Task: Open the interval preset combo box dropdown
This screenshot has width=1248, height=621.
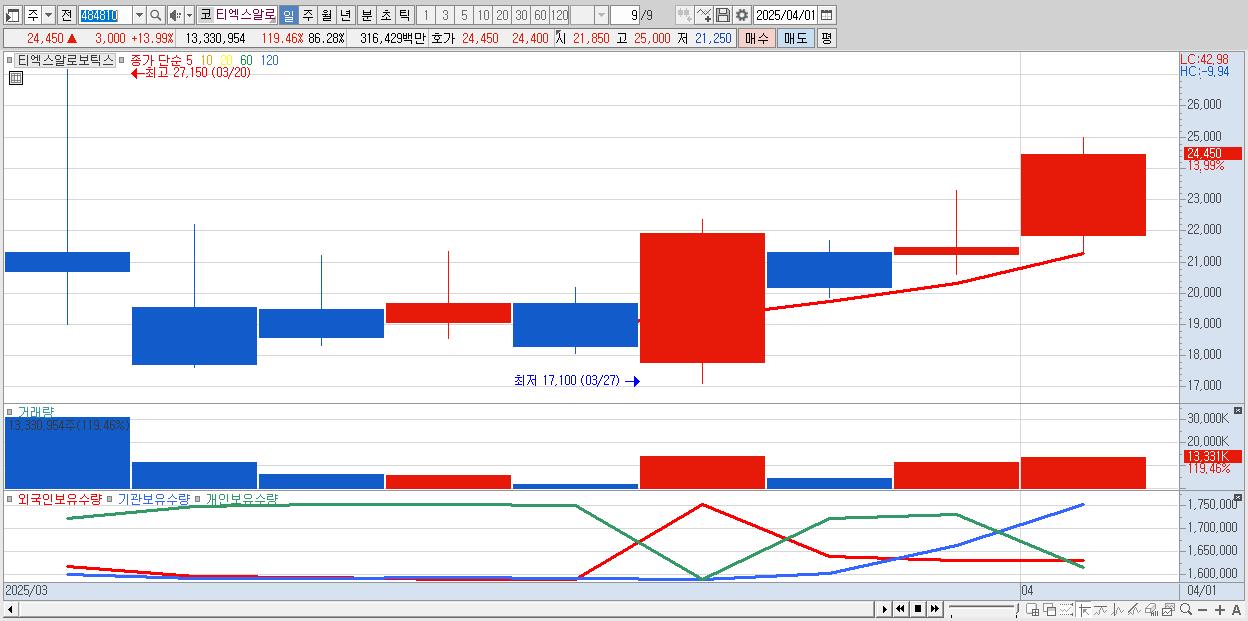Action: [601, 15]
